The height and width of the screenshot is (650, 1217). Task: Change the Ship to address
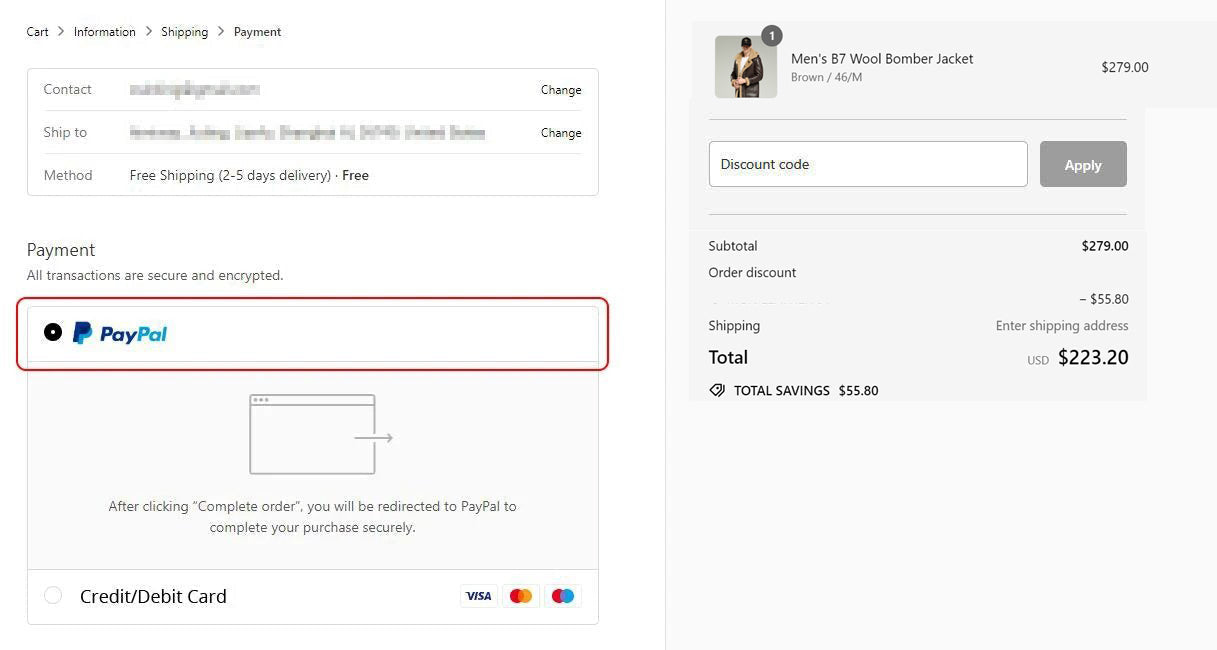coord(560,133)
